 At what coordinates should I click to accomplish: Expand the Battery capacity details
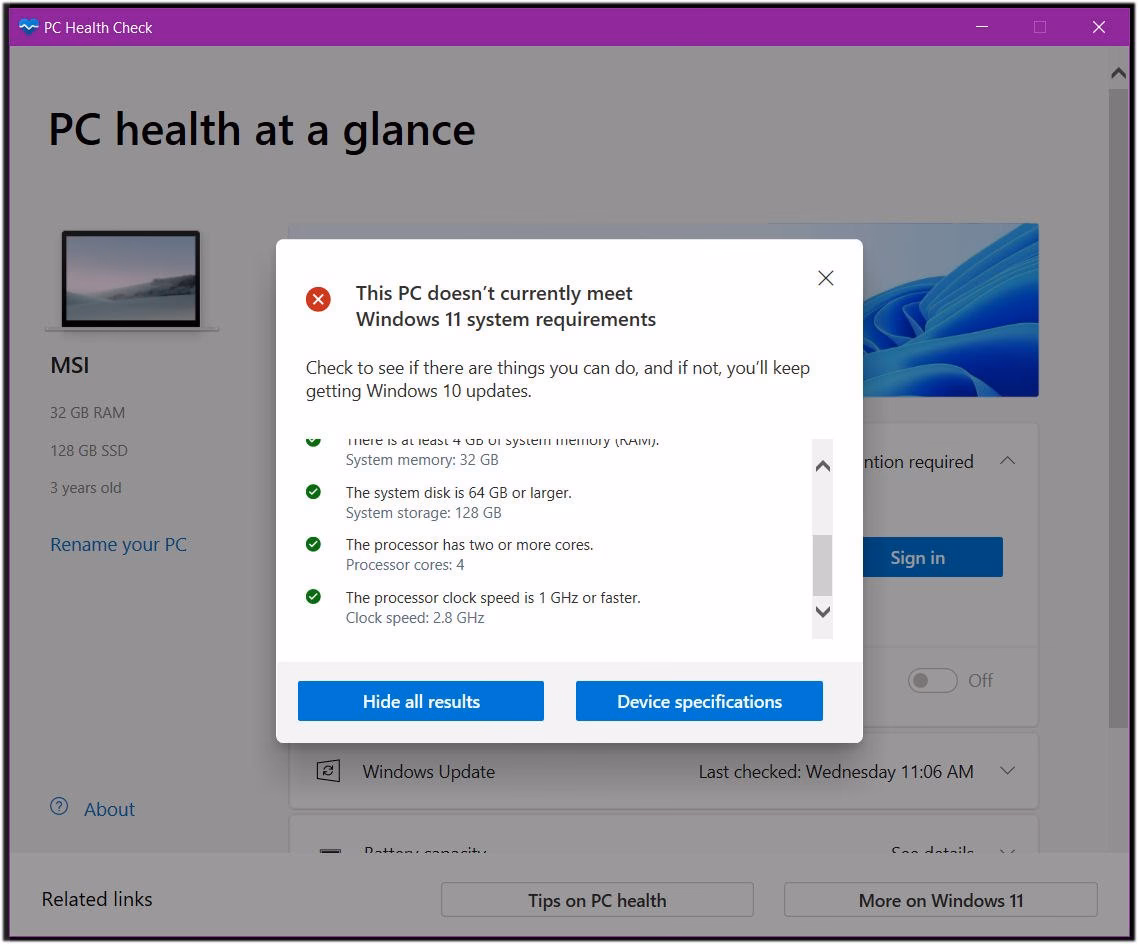(x=1008, y=852)
